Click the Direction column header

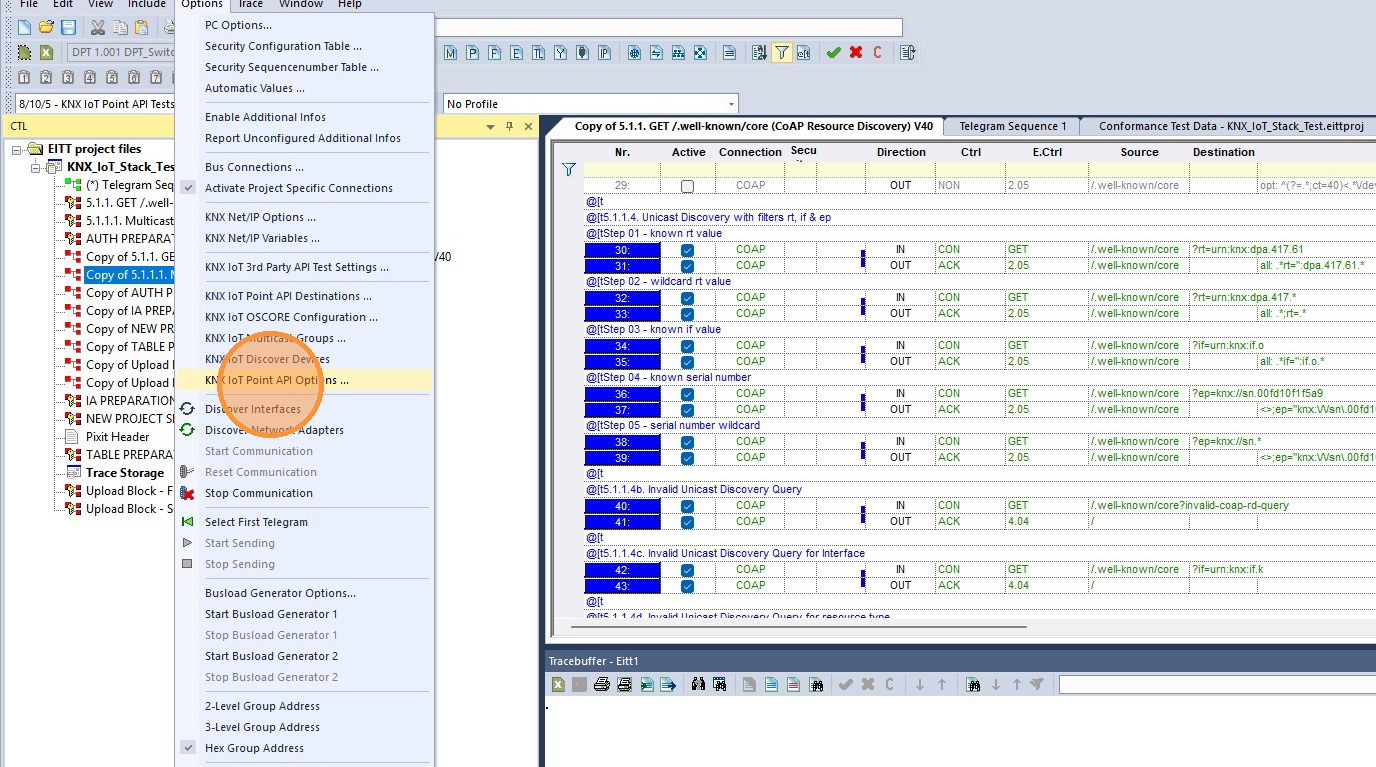point(901,152)
